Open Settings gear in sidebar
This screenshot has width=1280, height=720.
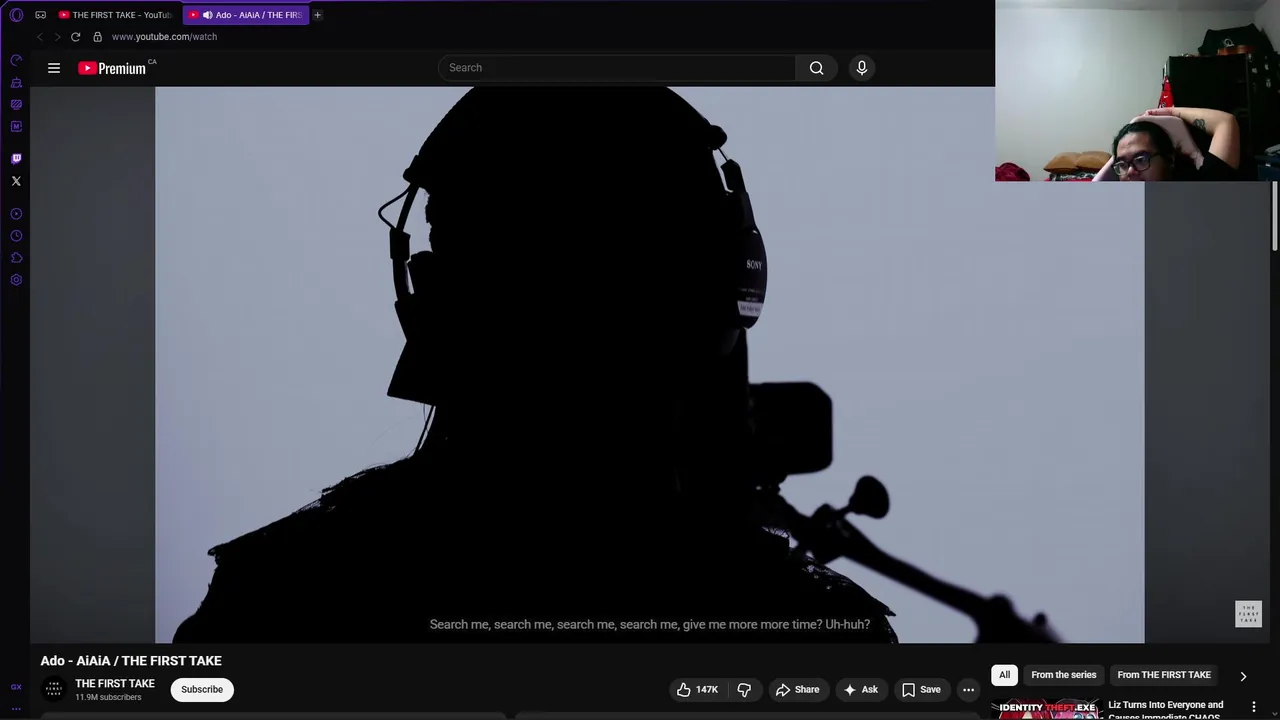[x=16, y=280]
